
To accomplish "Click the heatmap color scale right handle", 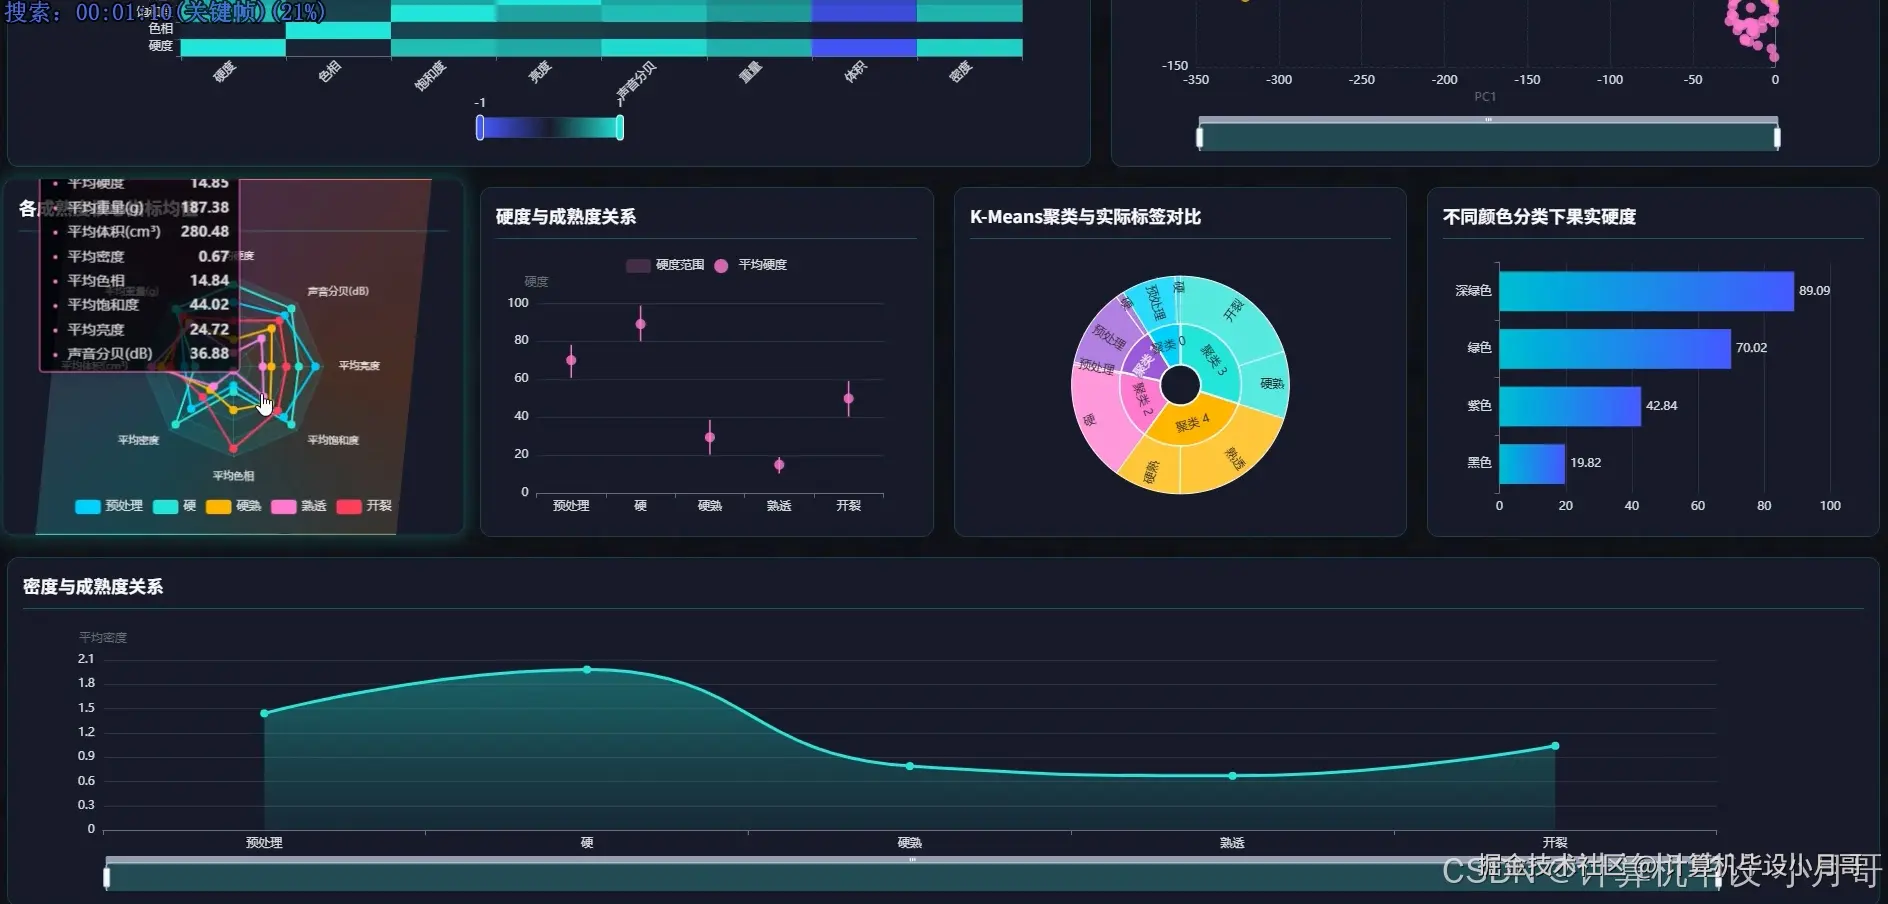I will coord(620,127).
